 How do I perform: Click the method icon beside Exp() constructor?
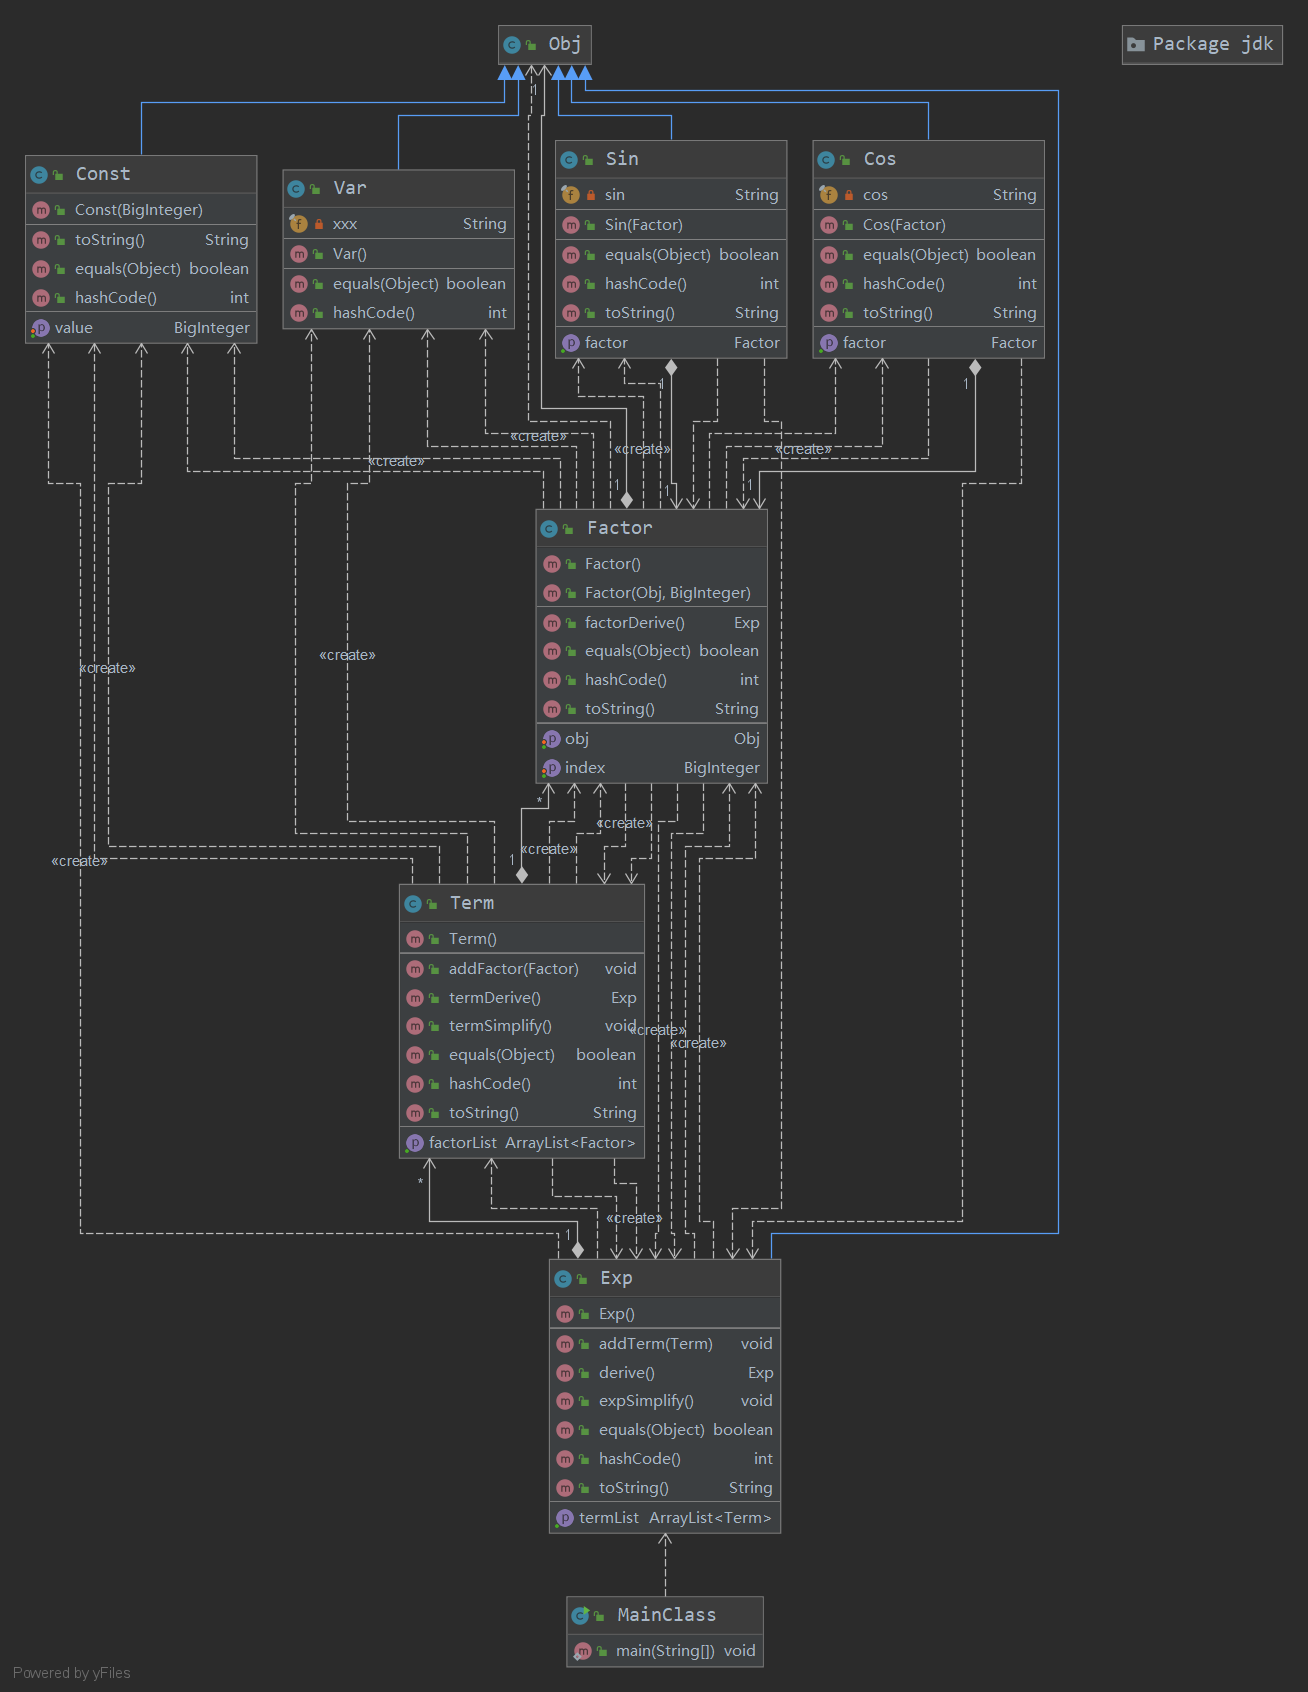[x=565, y=1314]
